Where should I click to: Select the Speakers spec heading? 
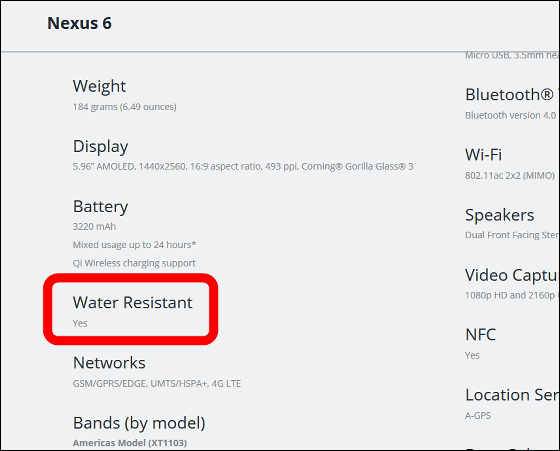[x=500, y=215]
